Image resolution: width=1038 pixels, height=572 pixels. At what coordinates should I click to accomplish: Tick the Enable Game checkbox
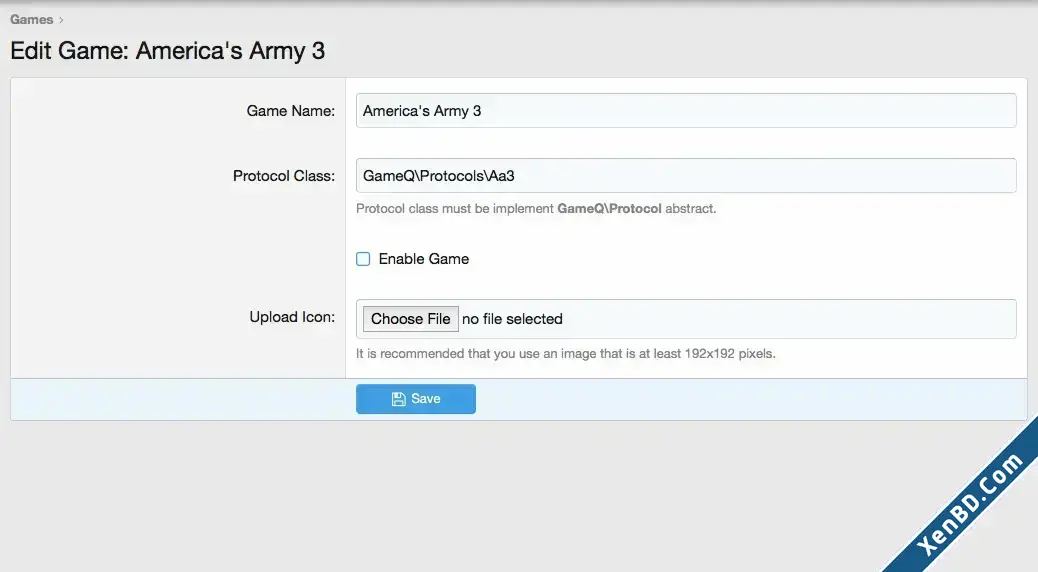pyautogui.click(x=363, y=259)
